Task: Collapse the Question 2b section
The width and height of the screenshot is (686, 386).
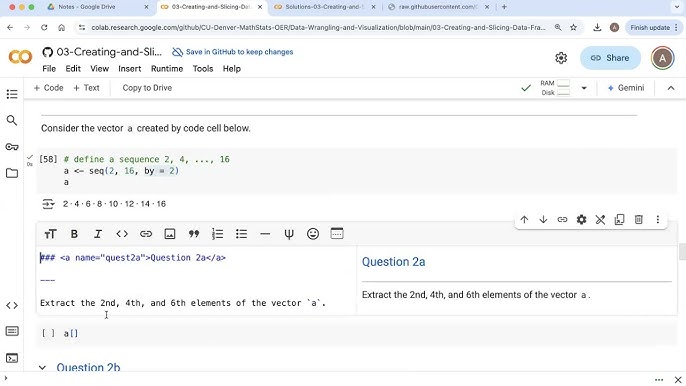Action: pos(42,368)
